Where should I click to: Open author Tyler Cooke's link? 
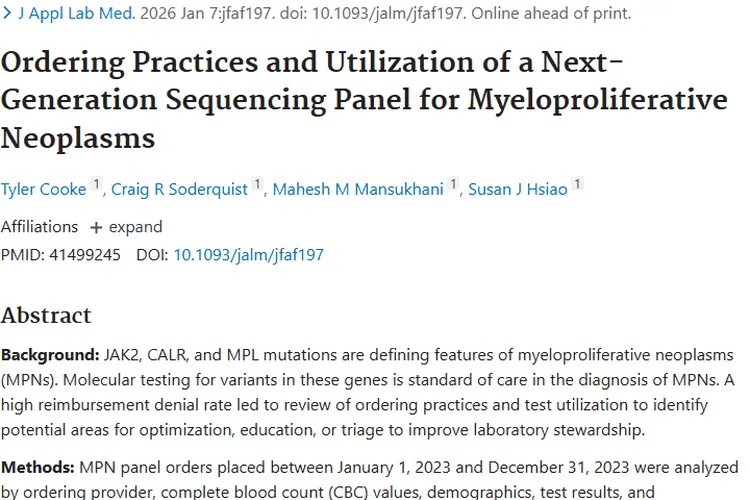[x=44, y=190]
